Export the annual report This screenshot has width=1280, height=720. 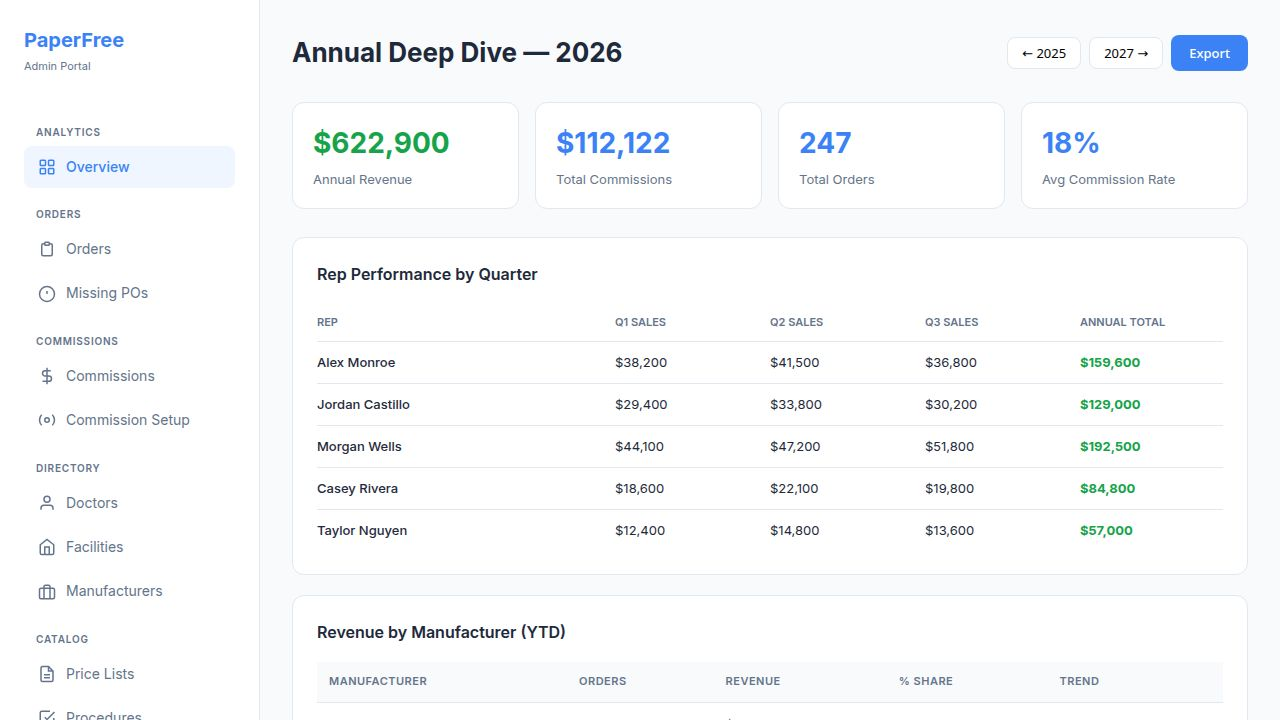coord(1209,53)
